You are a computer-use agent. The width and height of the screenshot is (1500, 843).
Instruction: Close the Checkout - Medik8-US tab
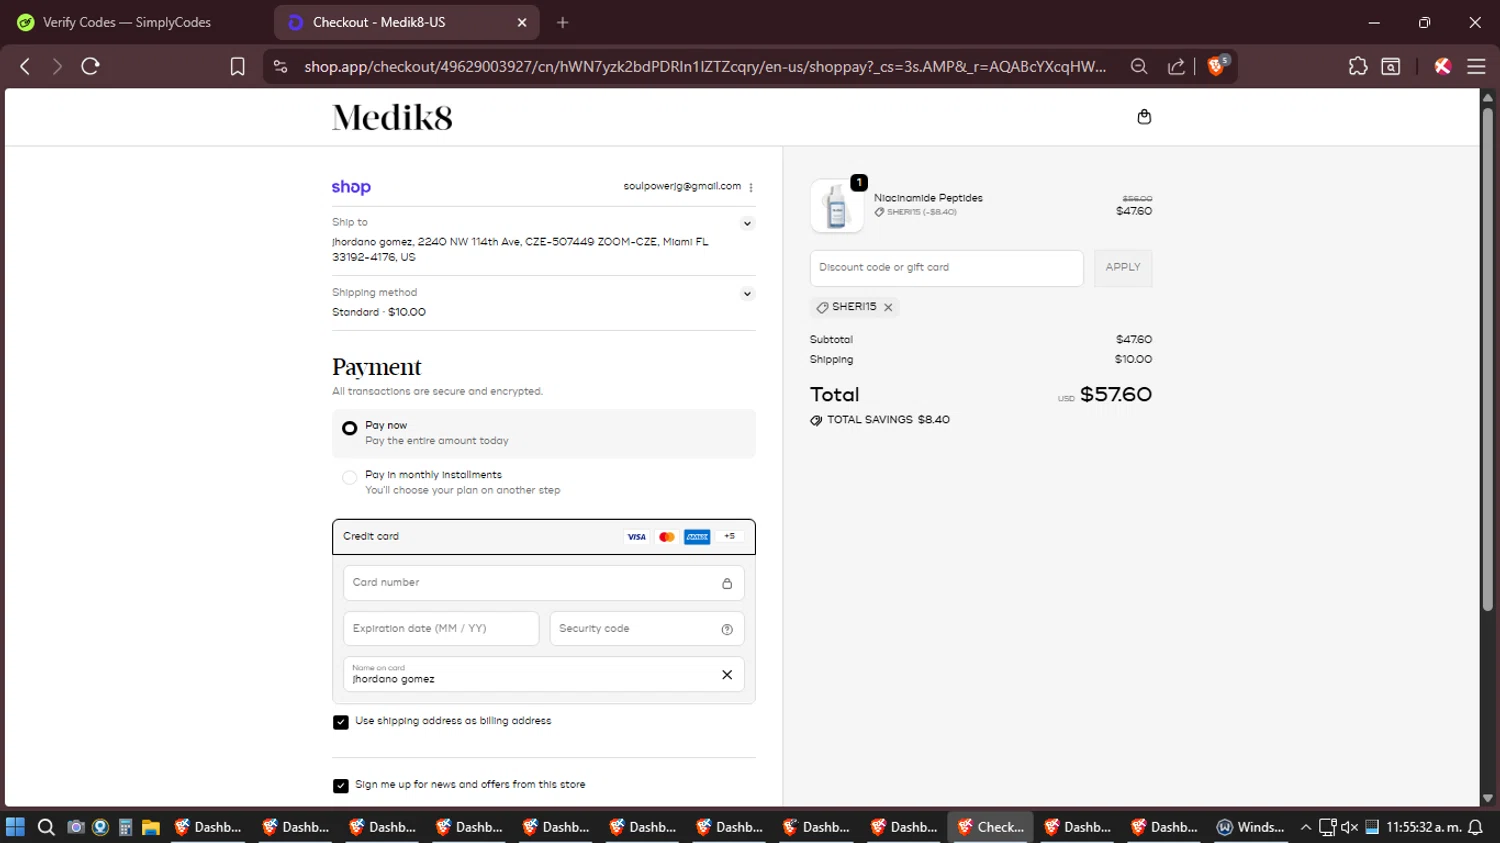click(x=522, y=22)
